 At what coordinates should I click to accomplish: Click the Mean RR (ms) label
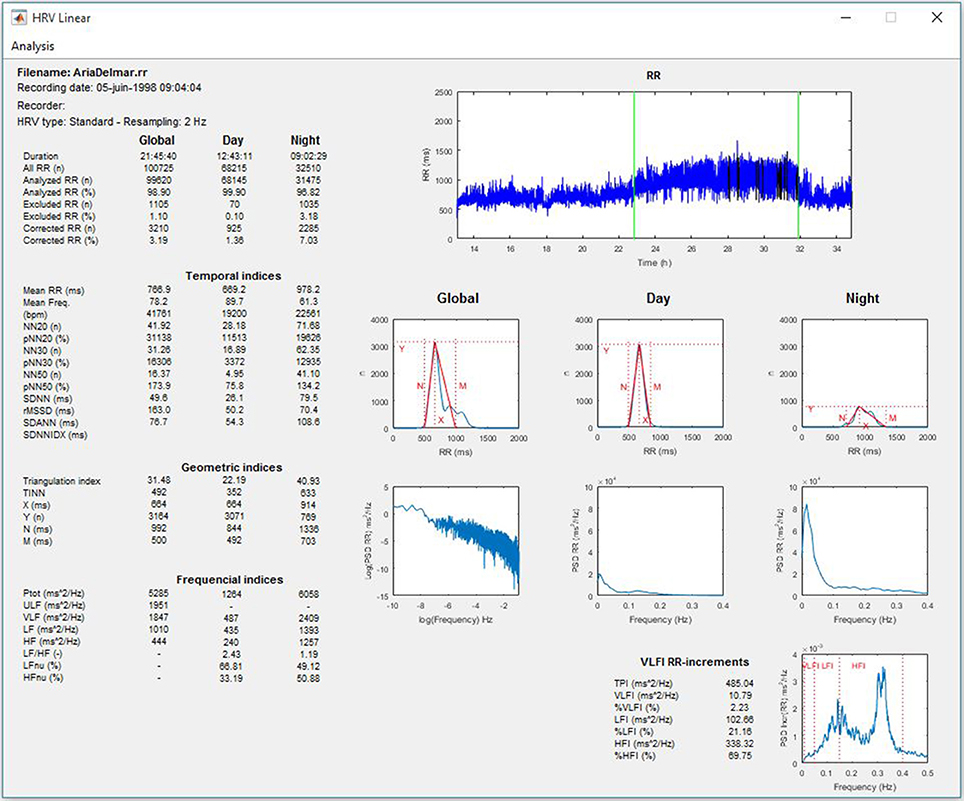coord(53,291)
